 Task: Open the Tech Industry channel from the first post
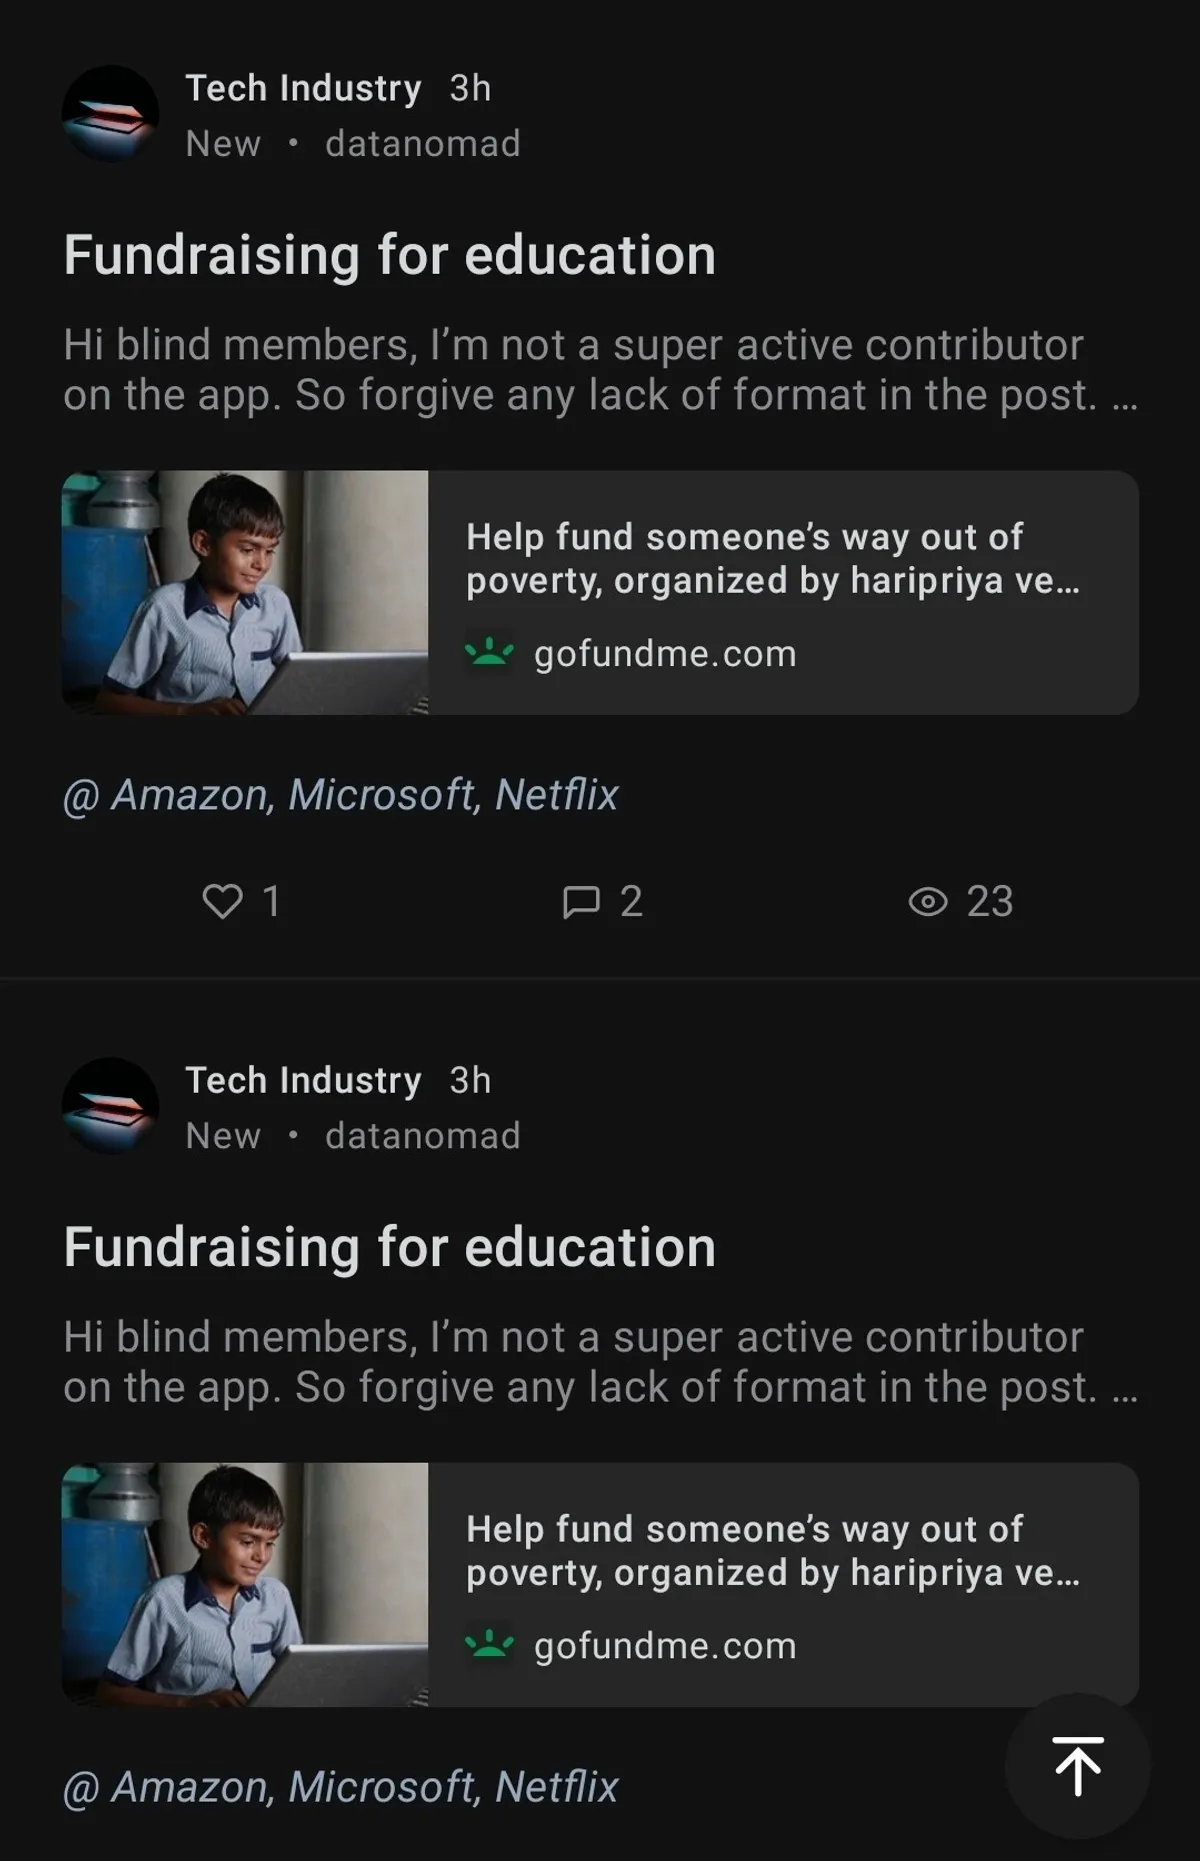(303, 88)
